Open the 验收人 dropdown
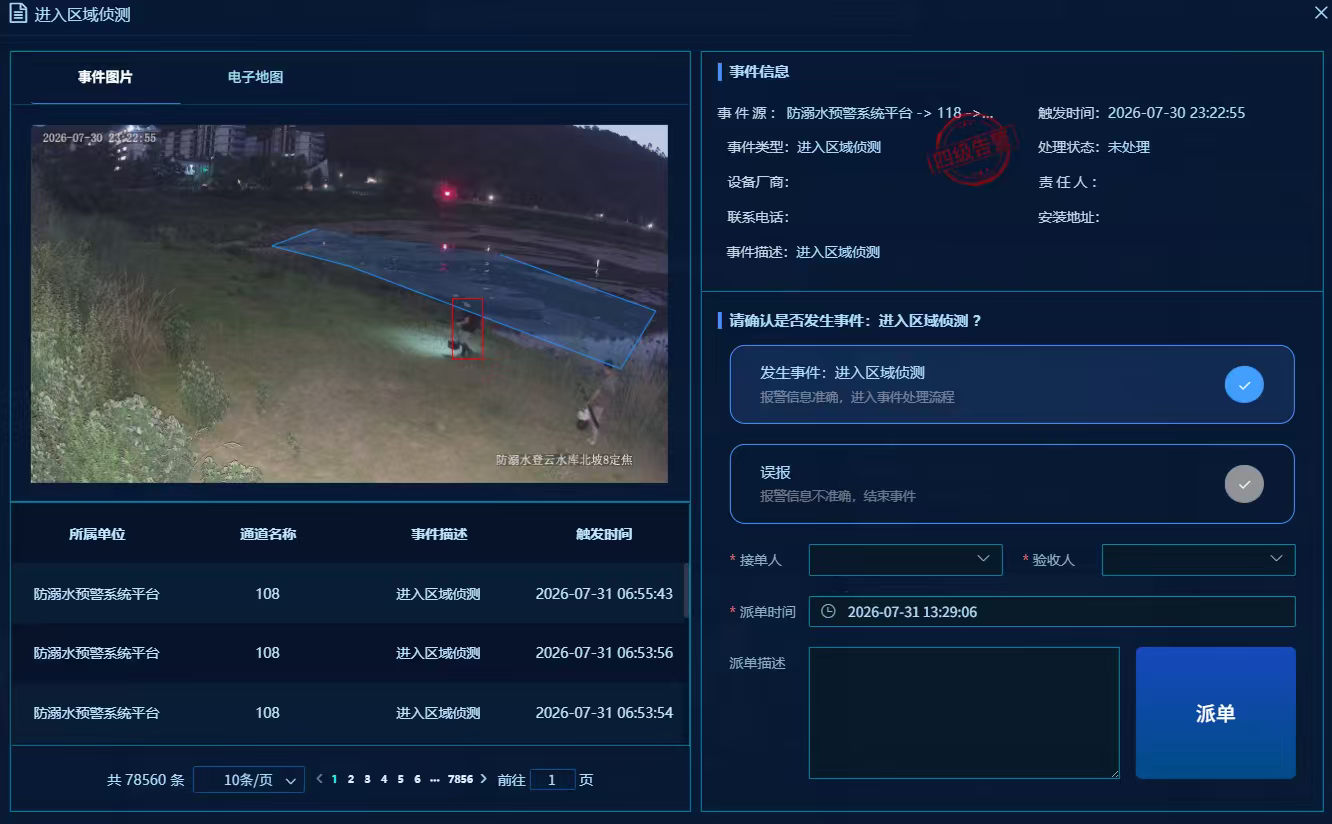 tap(1199, 560)
